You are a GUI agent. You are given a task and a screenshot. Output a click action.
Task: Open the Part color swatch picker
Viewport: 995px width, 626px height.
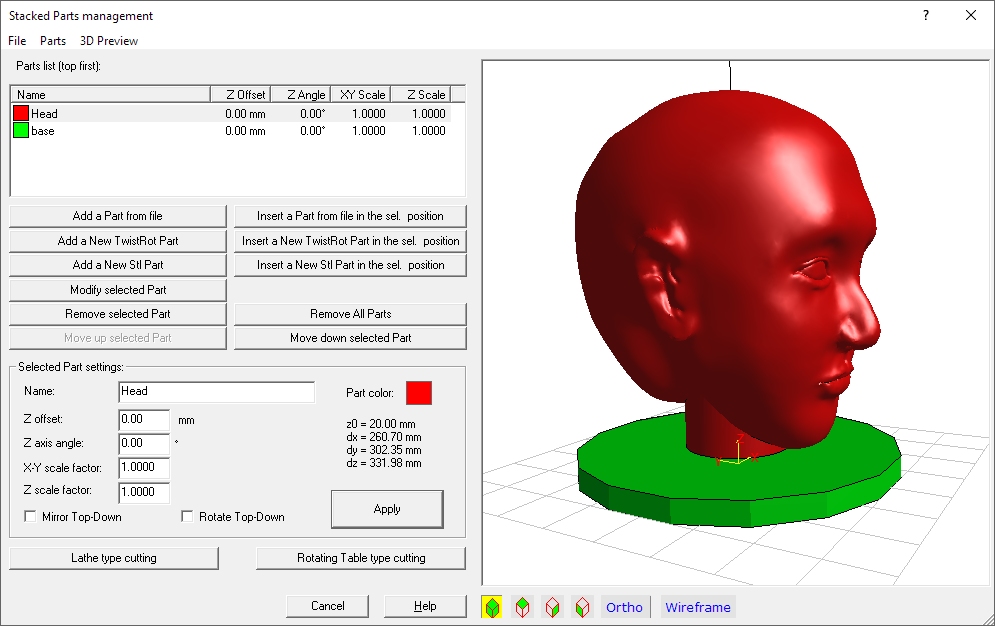[418, 393]
